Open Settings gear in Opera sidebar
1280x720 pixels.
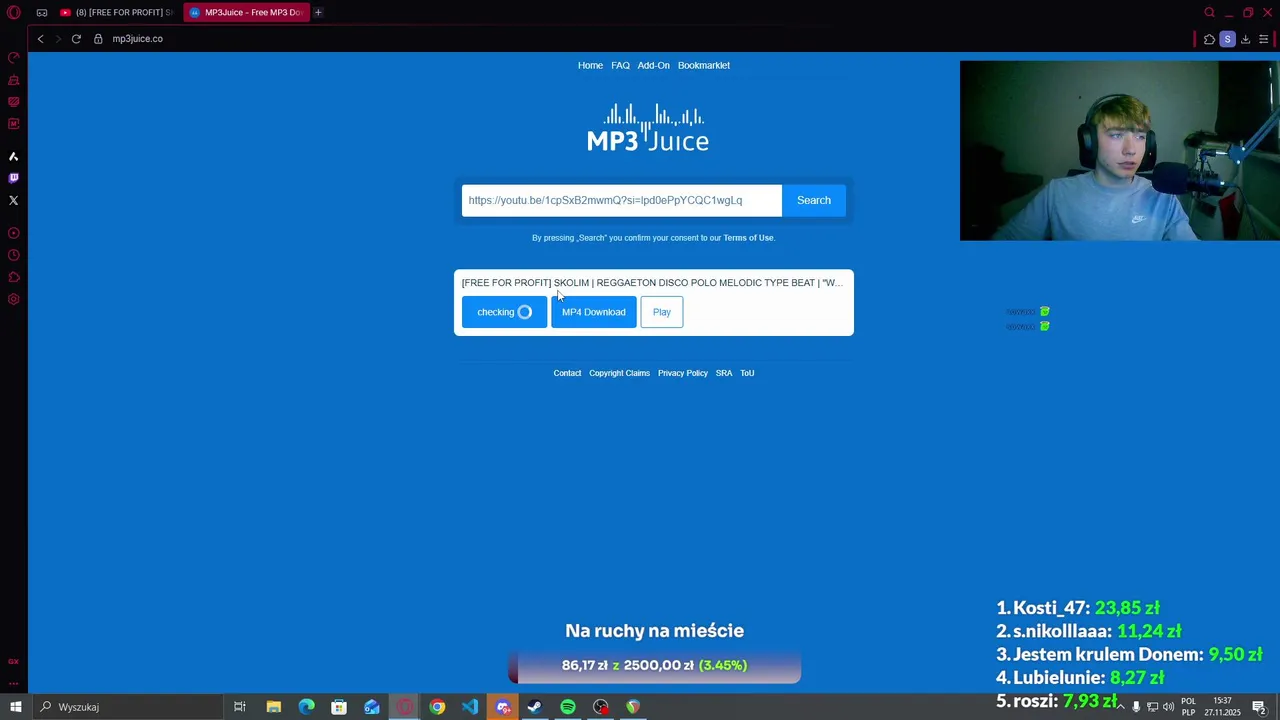click(14, 299)
